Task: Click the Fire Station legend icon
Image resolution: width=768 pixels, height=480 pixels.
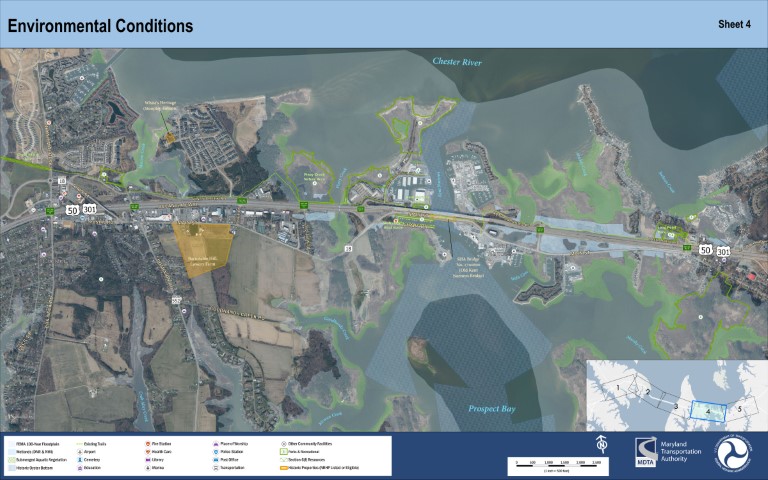Action: [x=147, y=444]
